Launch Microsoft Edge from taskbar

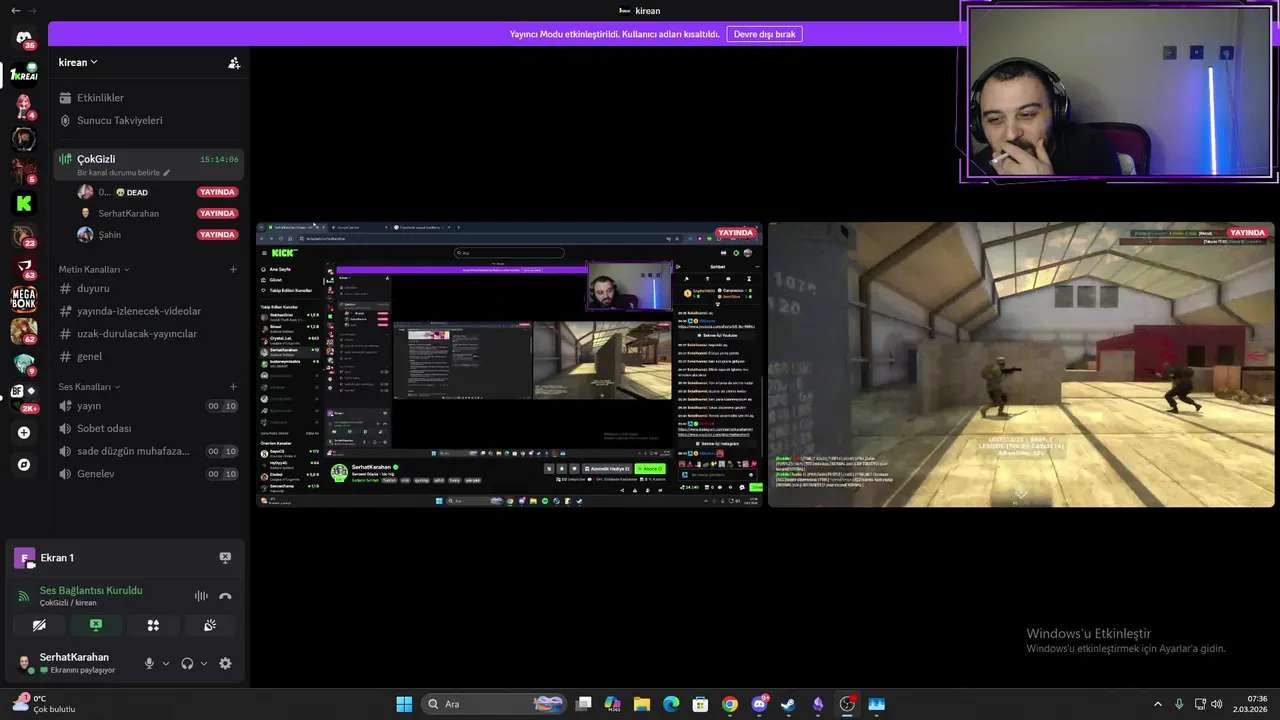click(x=671, y=704)
